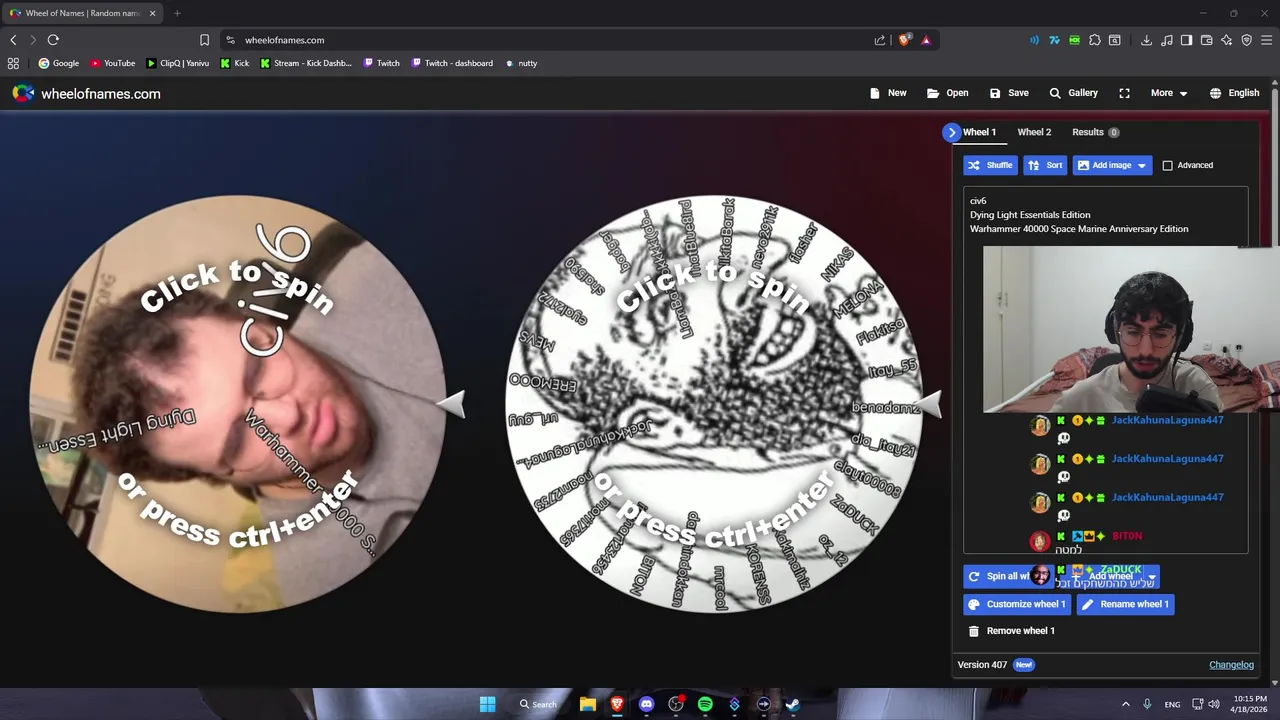Go back in browser history
Viewport: 1280px width, 720px height.
(13, 40)
